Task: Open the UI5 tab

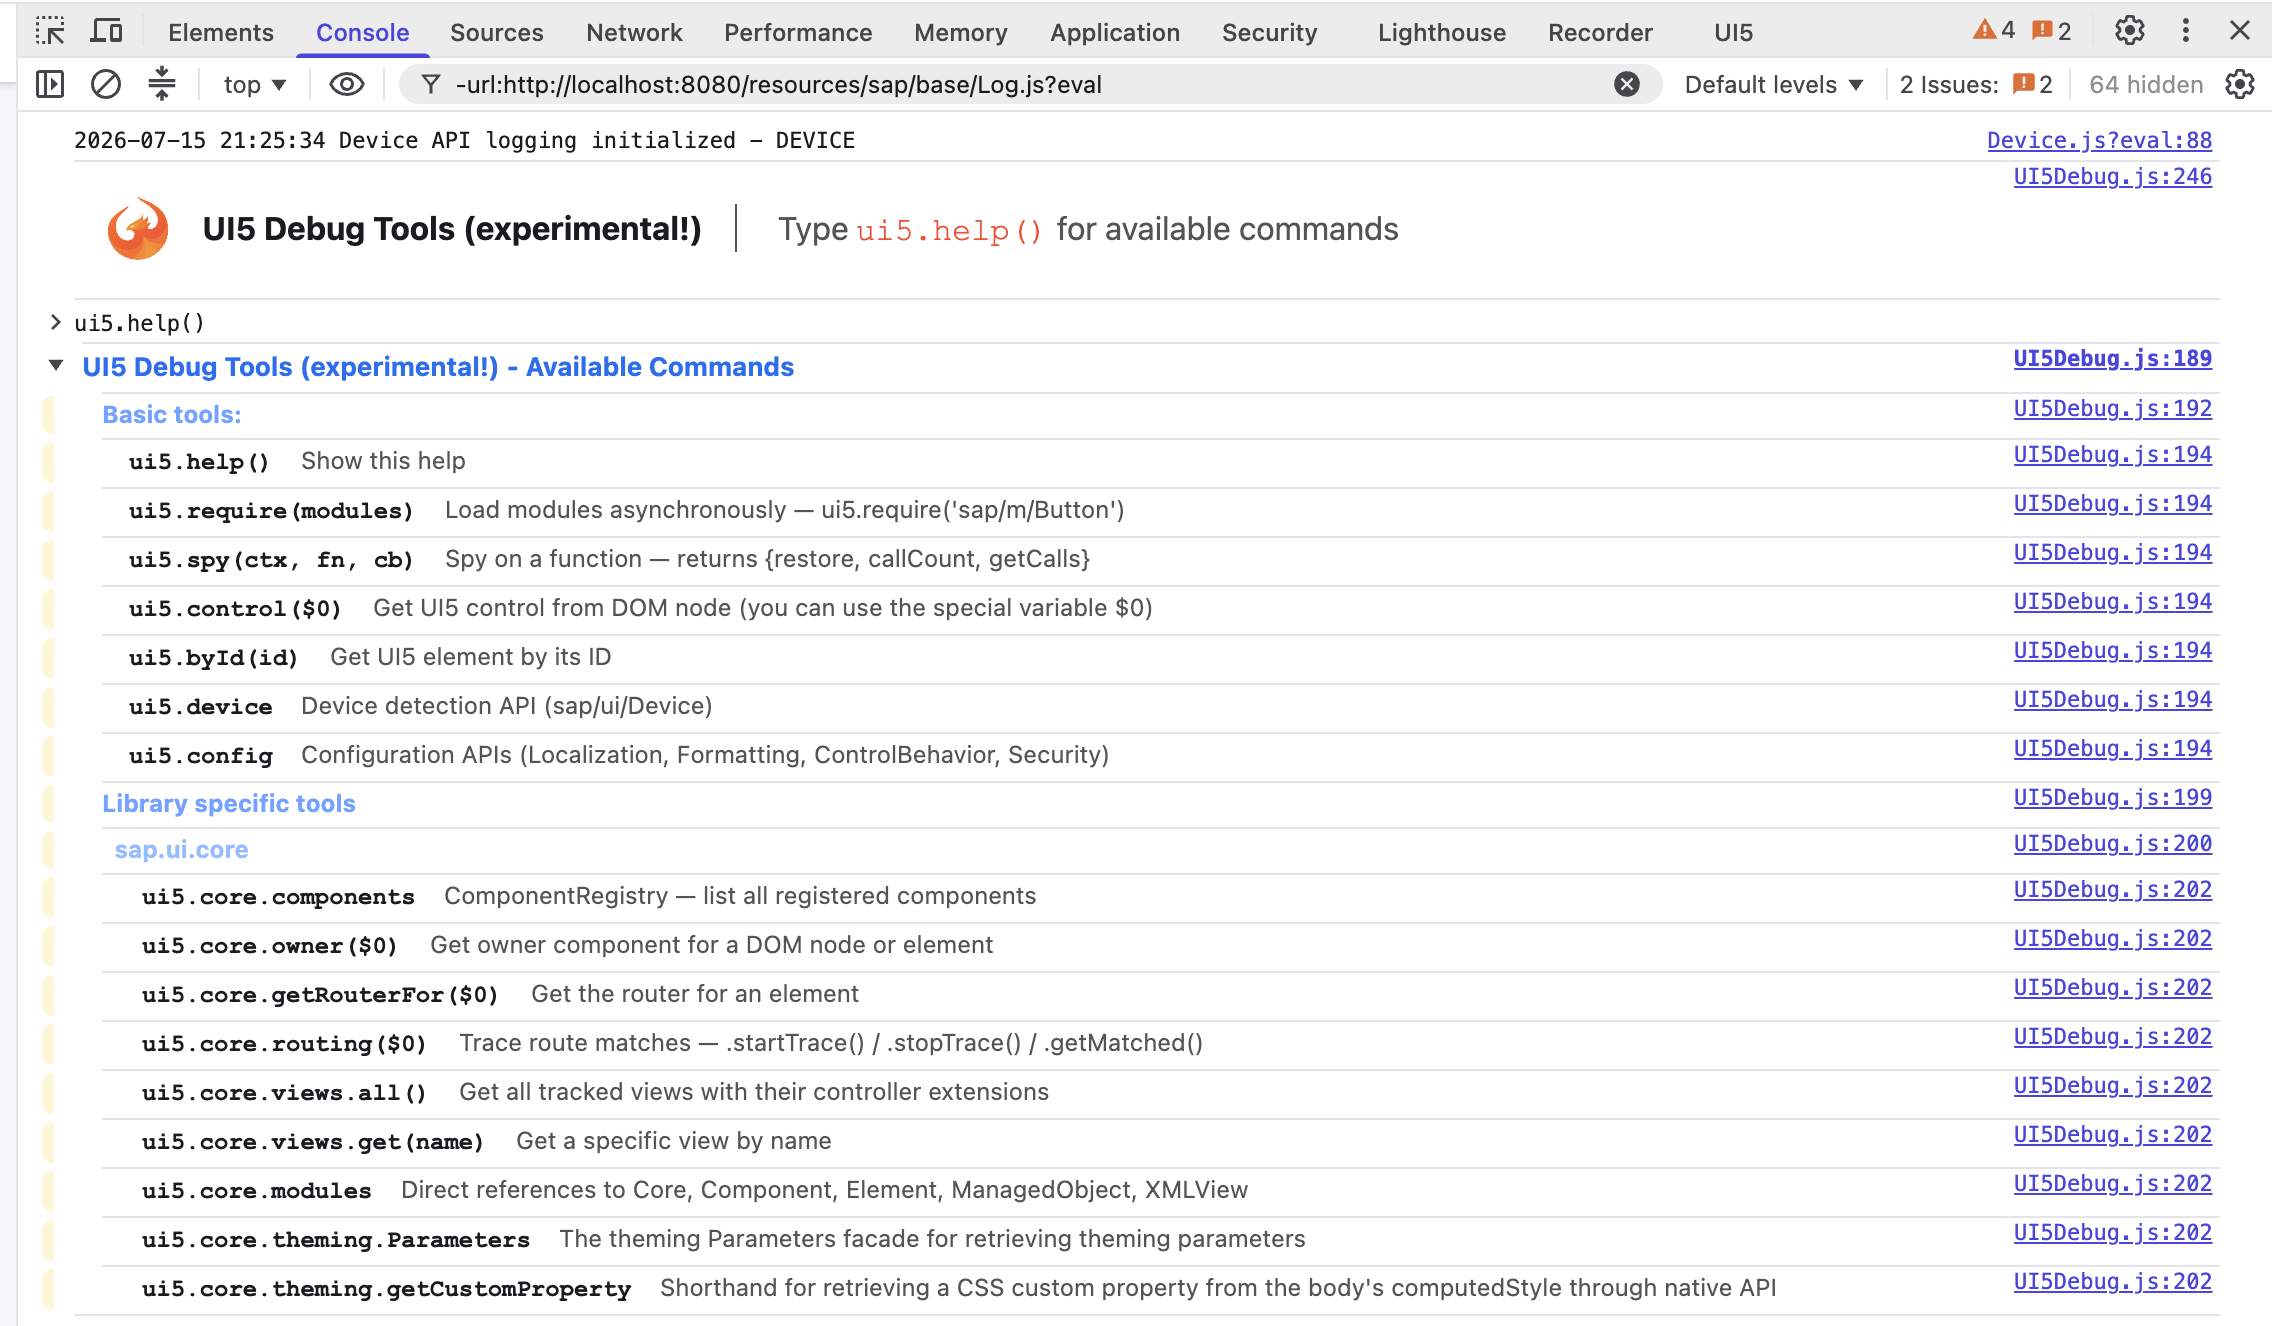Action: click(x=1734, y=32)
